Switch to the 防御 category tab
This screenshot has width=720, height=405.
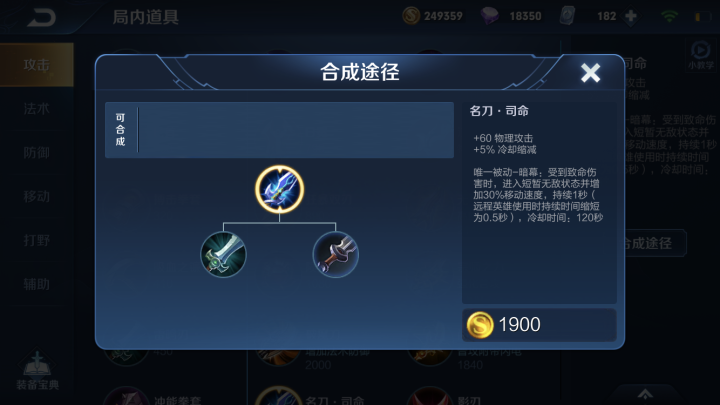coord(37,152)
